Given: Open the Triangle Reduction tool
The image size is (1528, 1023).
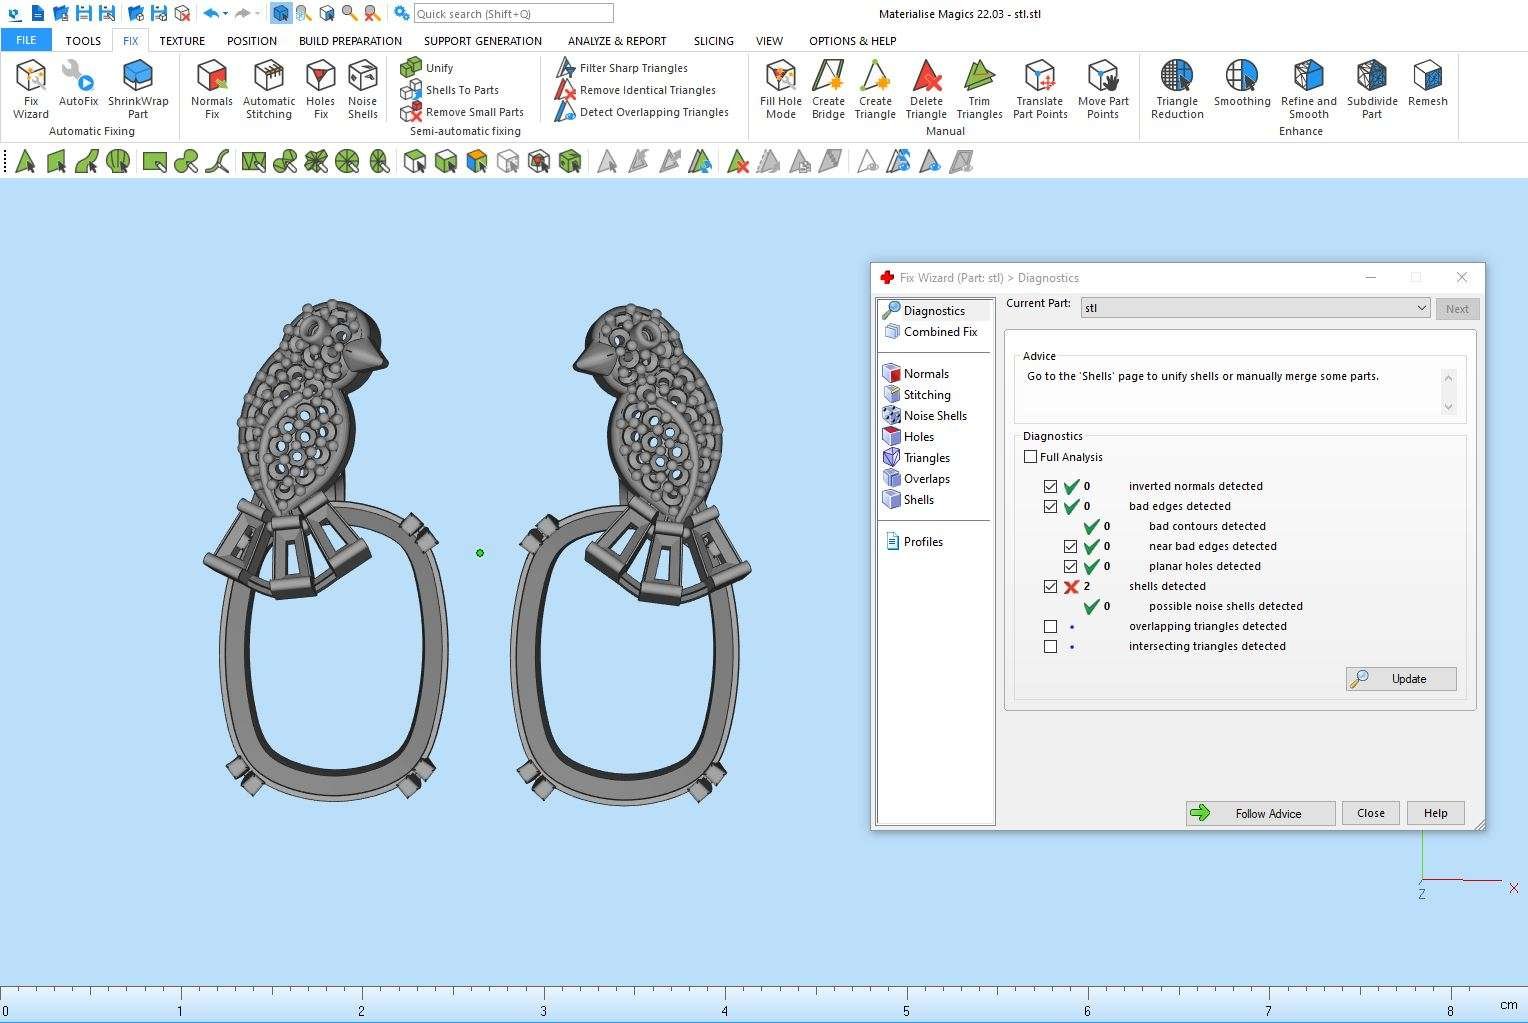Looking at the screenshot, I should click(1177, 87).
